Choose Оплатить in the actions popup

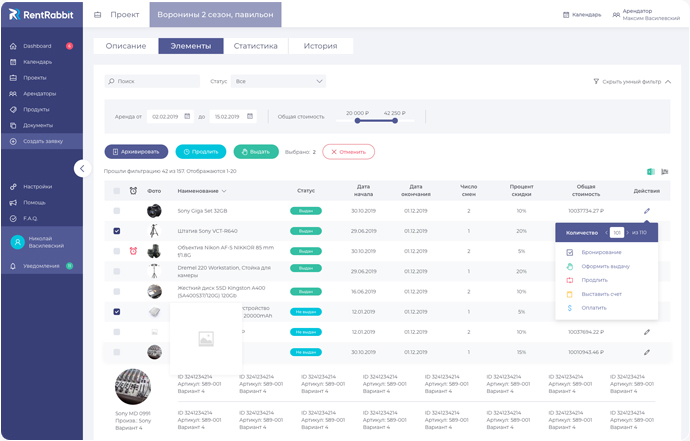pos(594,308)
